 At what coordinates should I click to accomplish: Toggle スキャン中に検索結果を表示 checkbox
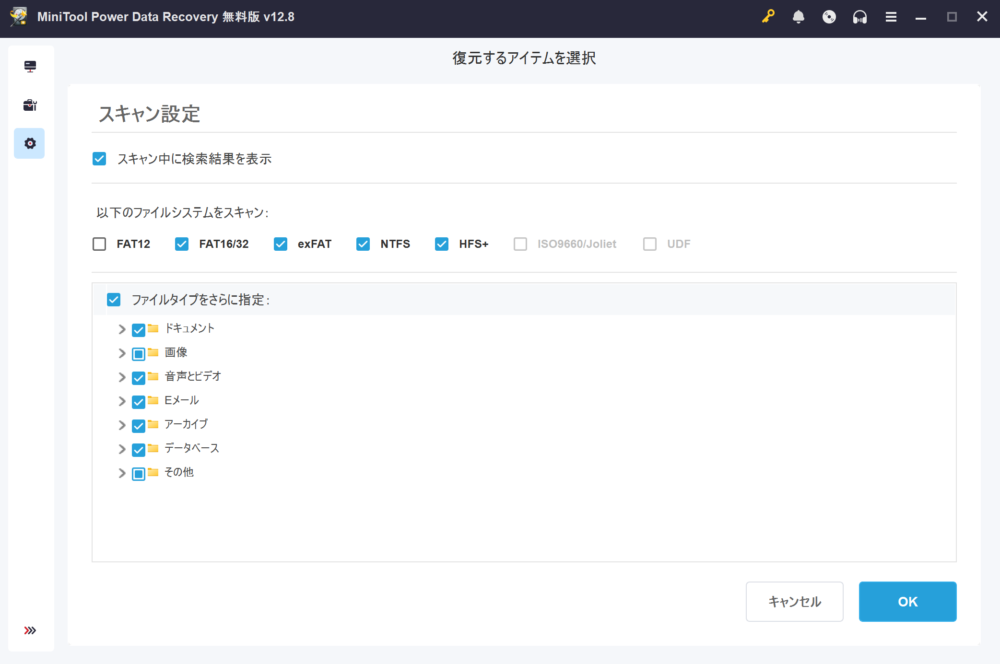(x=99, y=159)
